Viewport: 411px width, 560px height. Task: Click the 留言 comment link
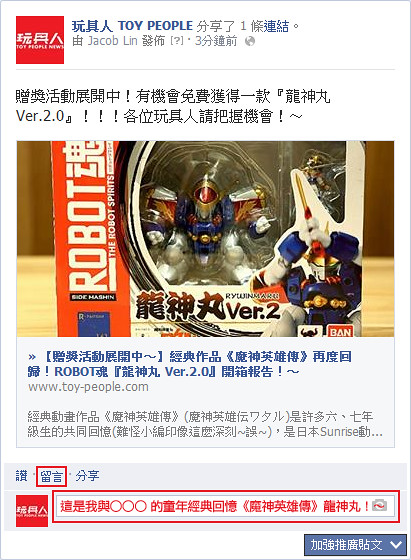coord(51,476)
